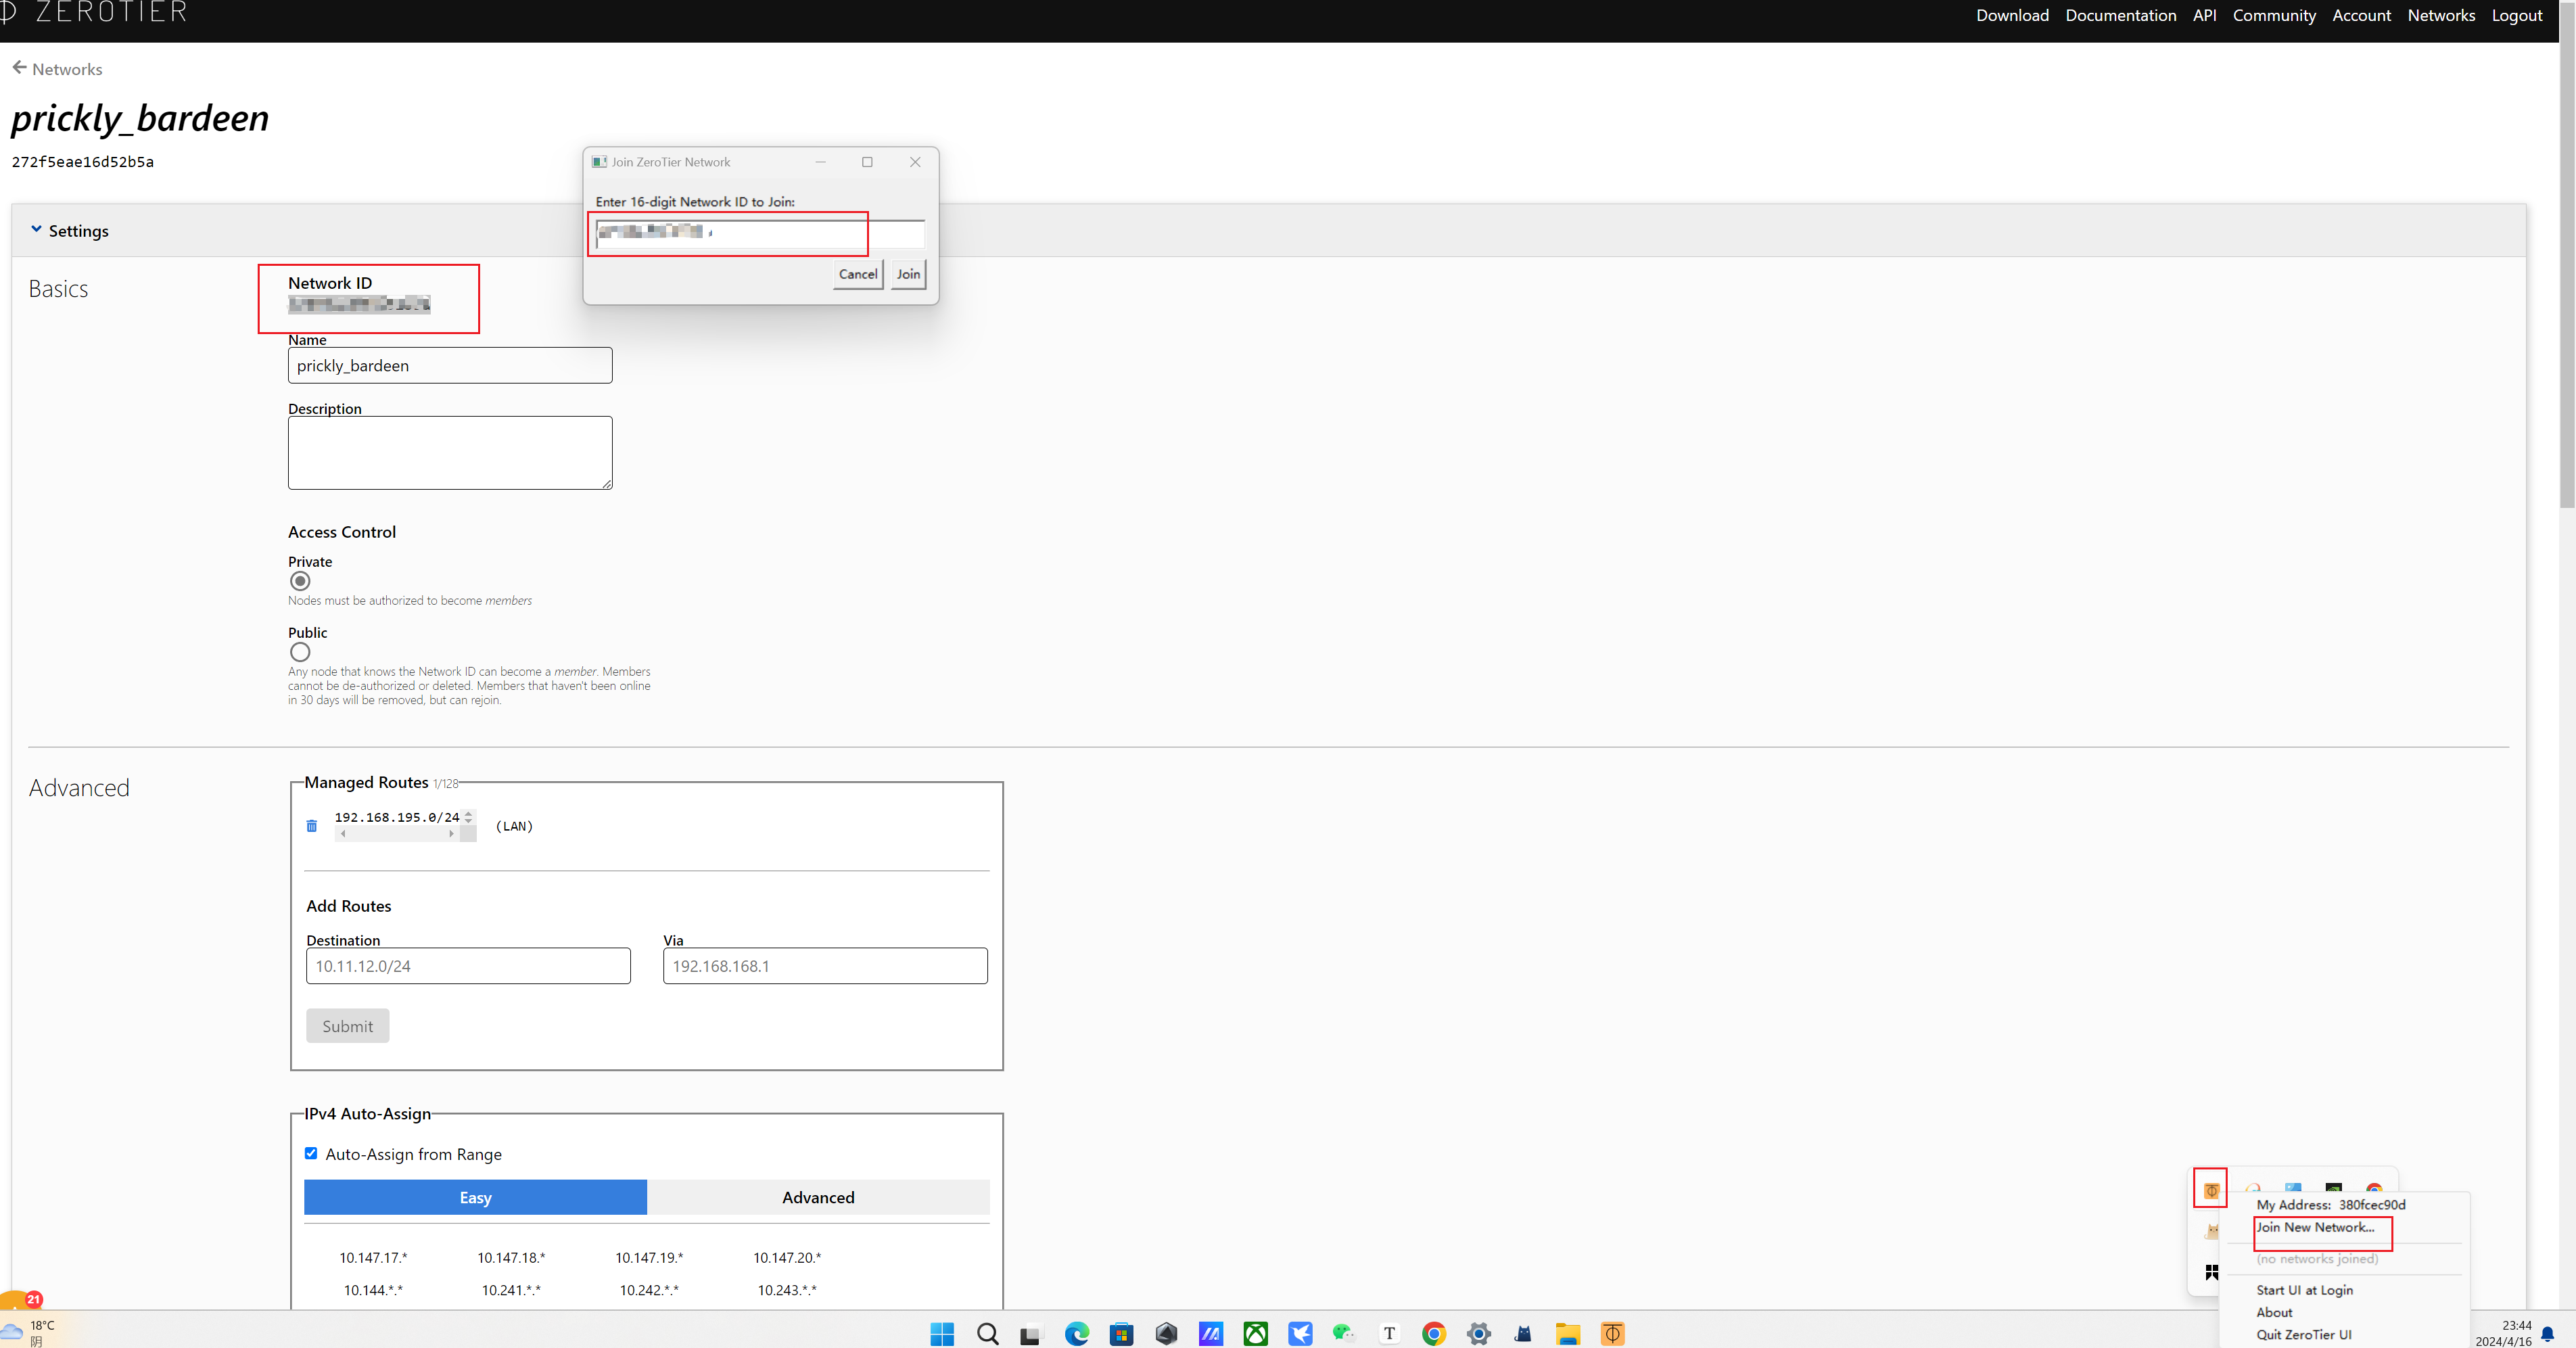Click the NVIDIA icon in tray overflow
Image resolution: width=2576 pixels, height=1348 pixels.
(2333, 1188)
